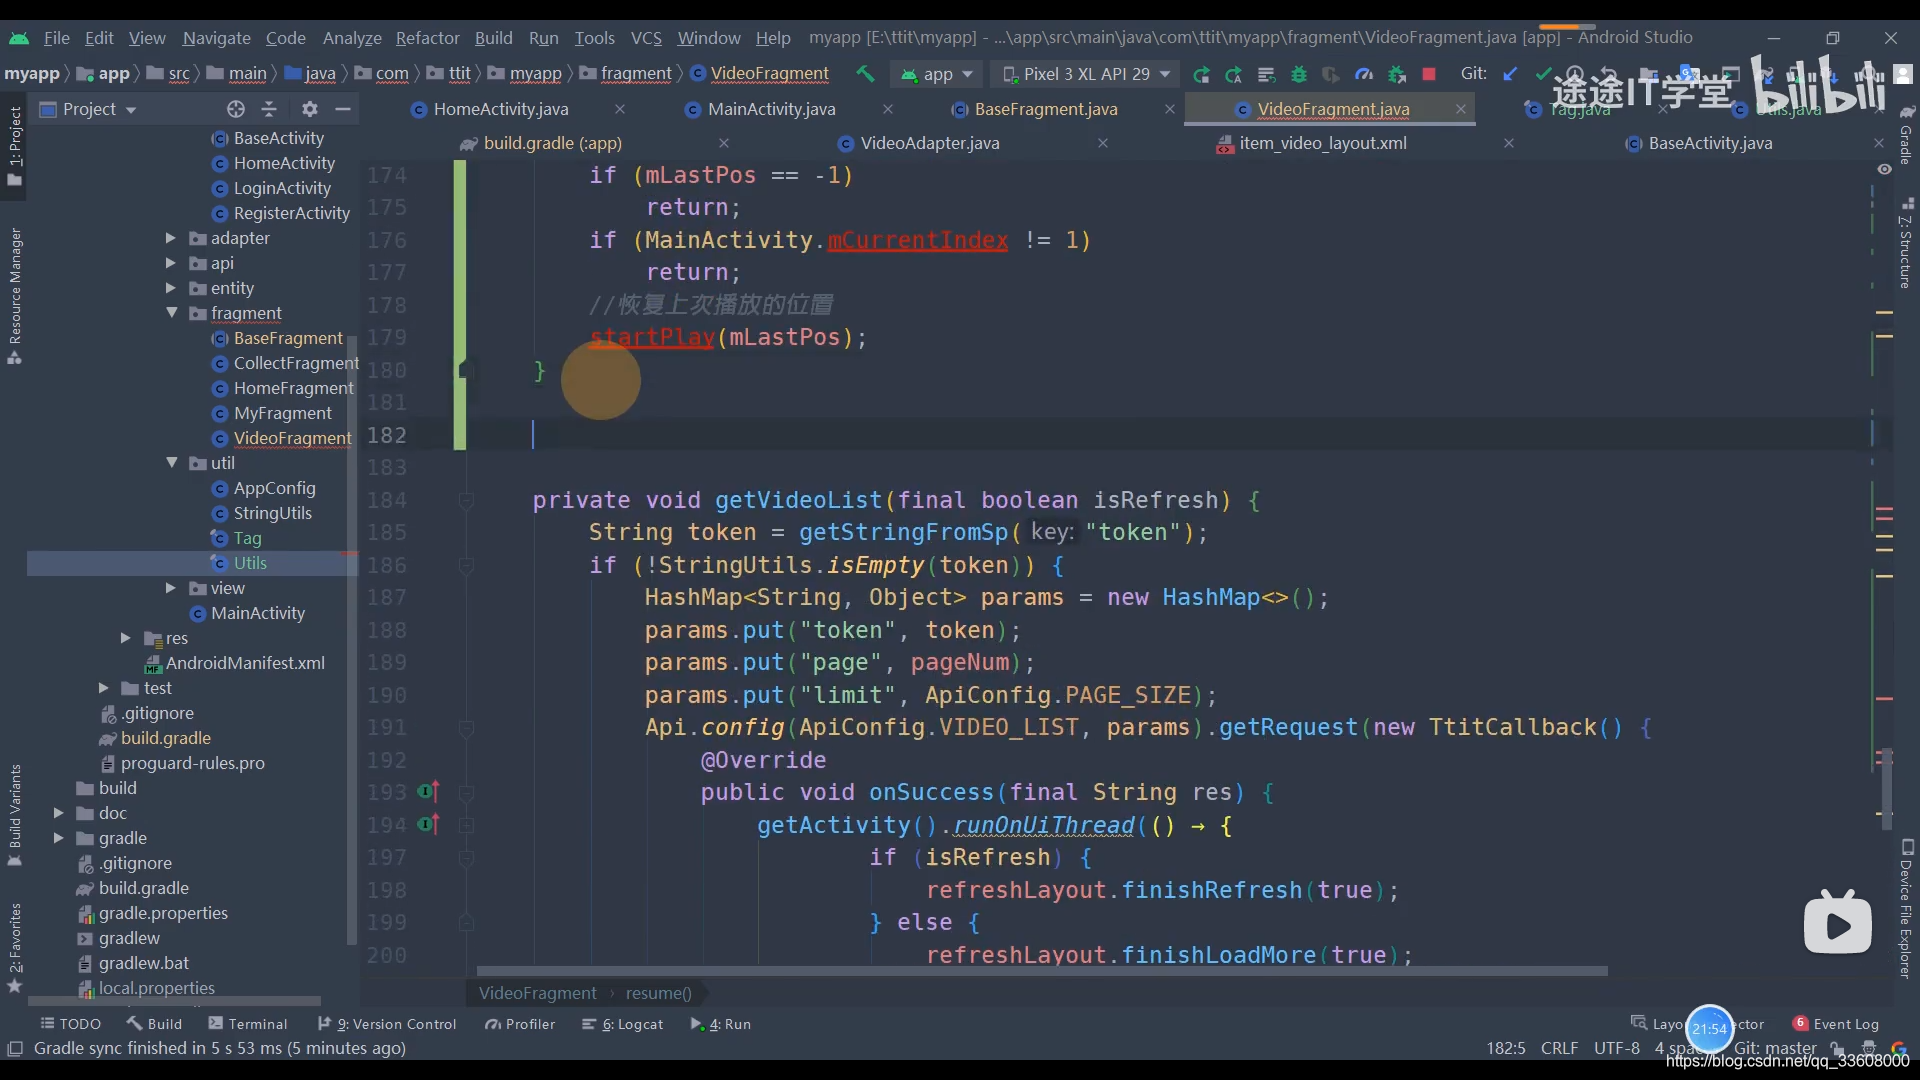Image resolution: width=1920 pixels, height=1080 pixels.
Task: Click the Debug app bug icon
Action: tap(1299, 74)
